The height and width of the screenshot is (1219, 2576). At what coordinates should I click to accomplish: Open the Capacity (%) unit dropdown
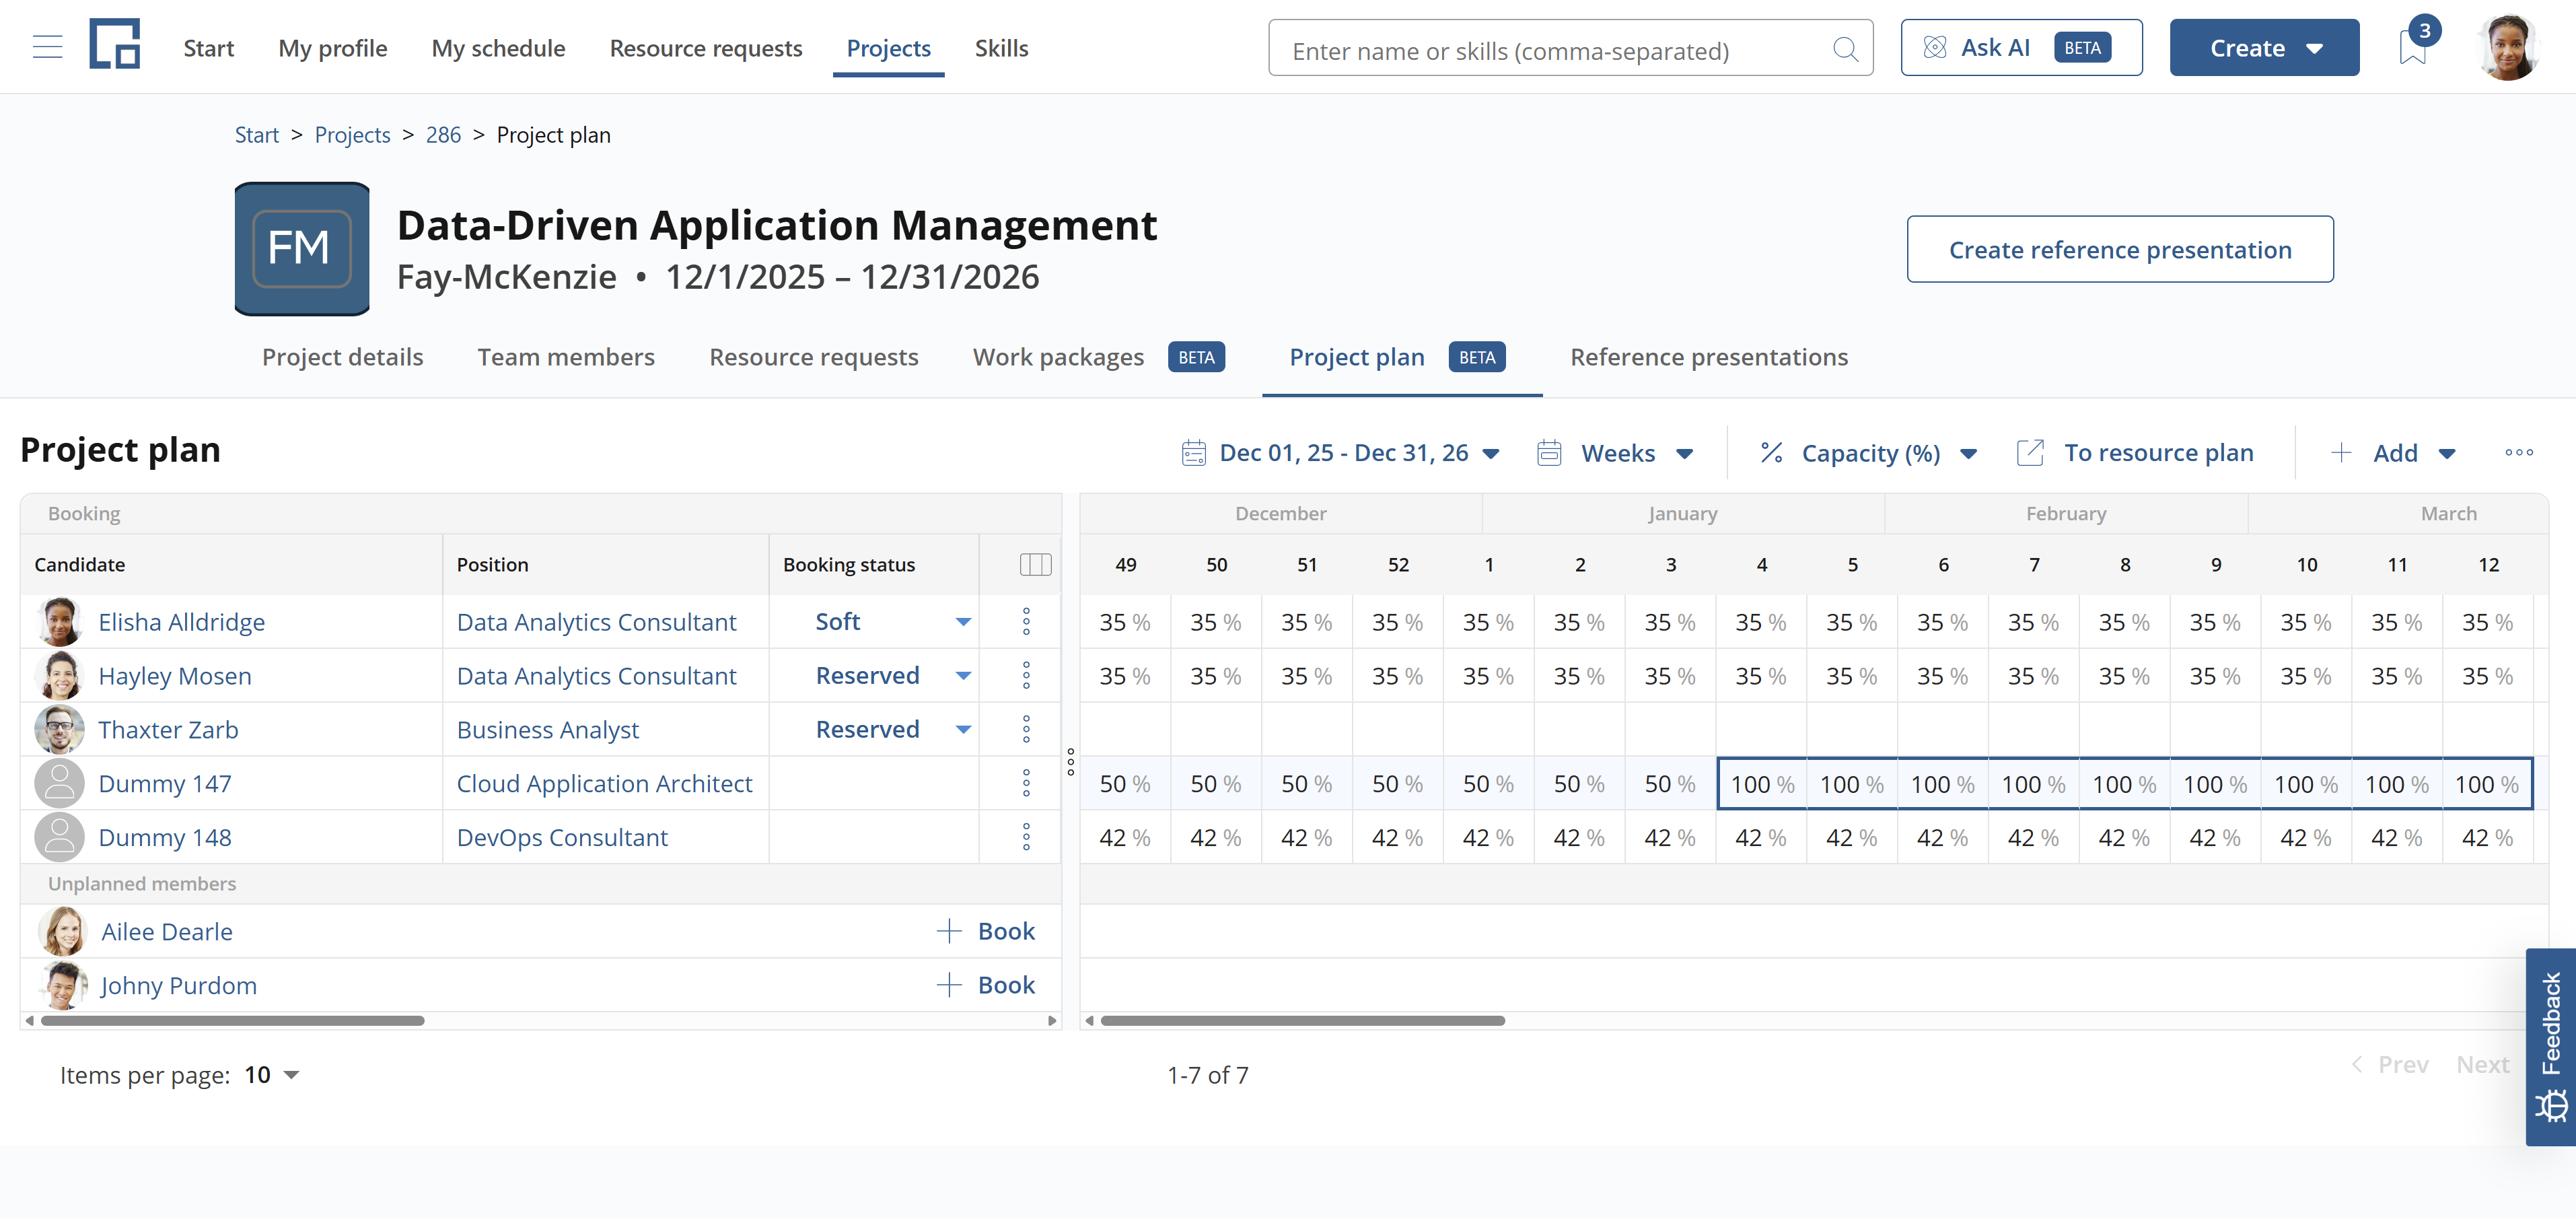point(1868,453)
